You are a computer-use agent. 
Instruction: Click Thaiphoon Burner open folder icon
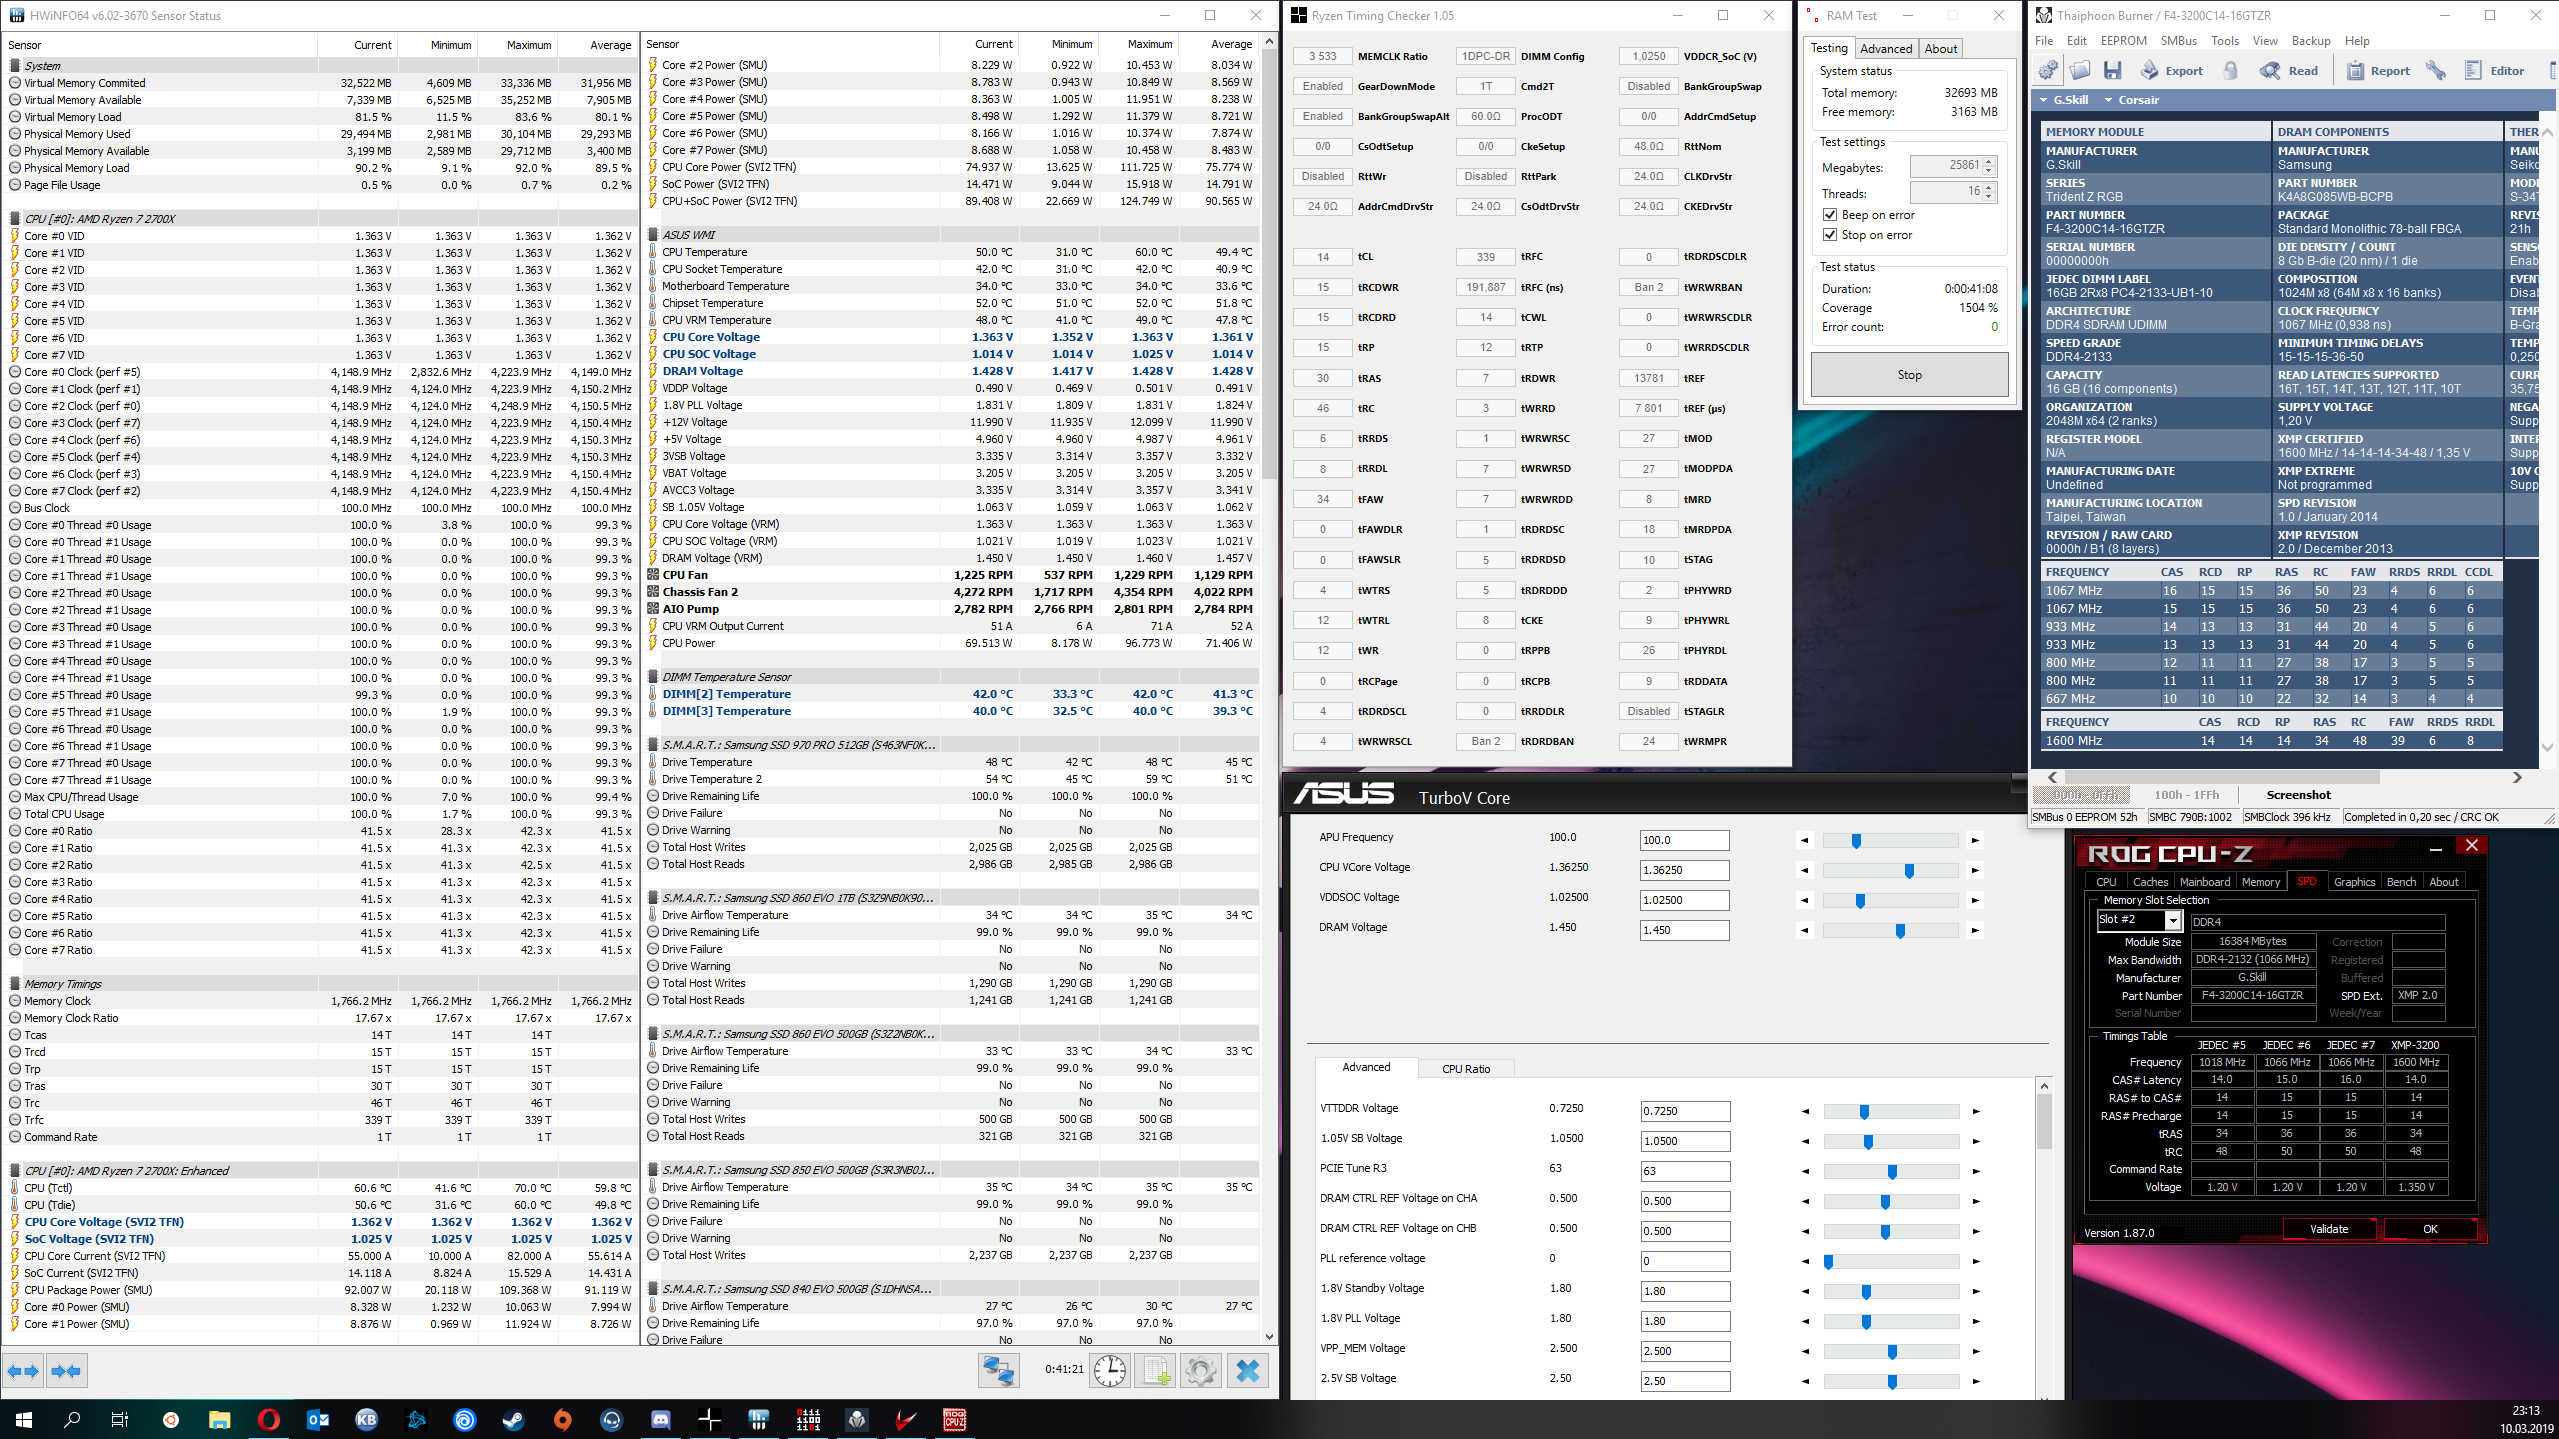pos(2081,70)
